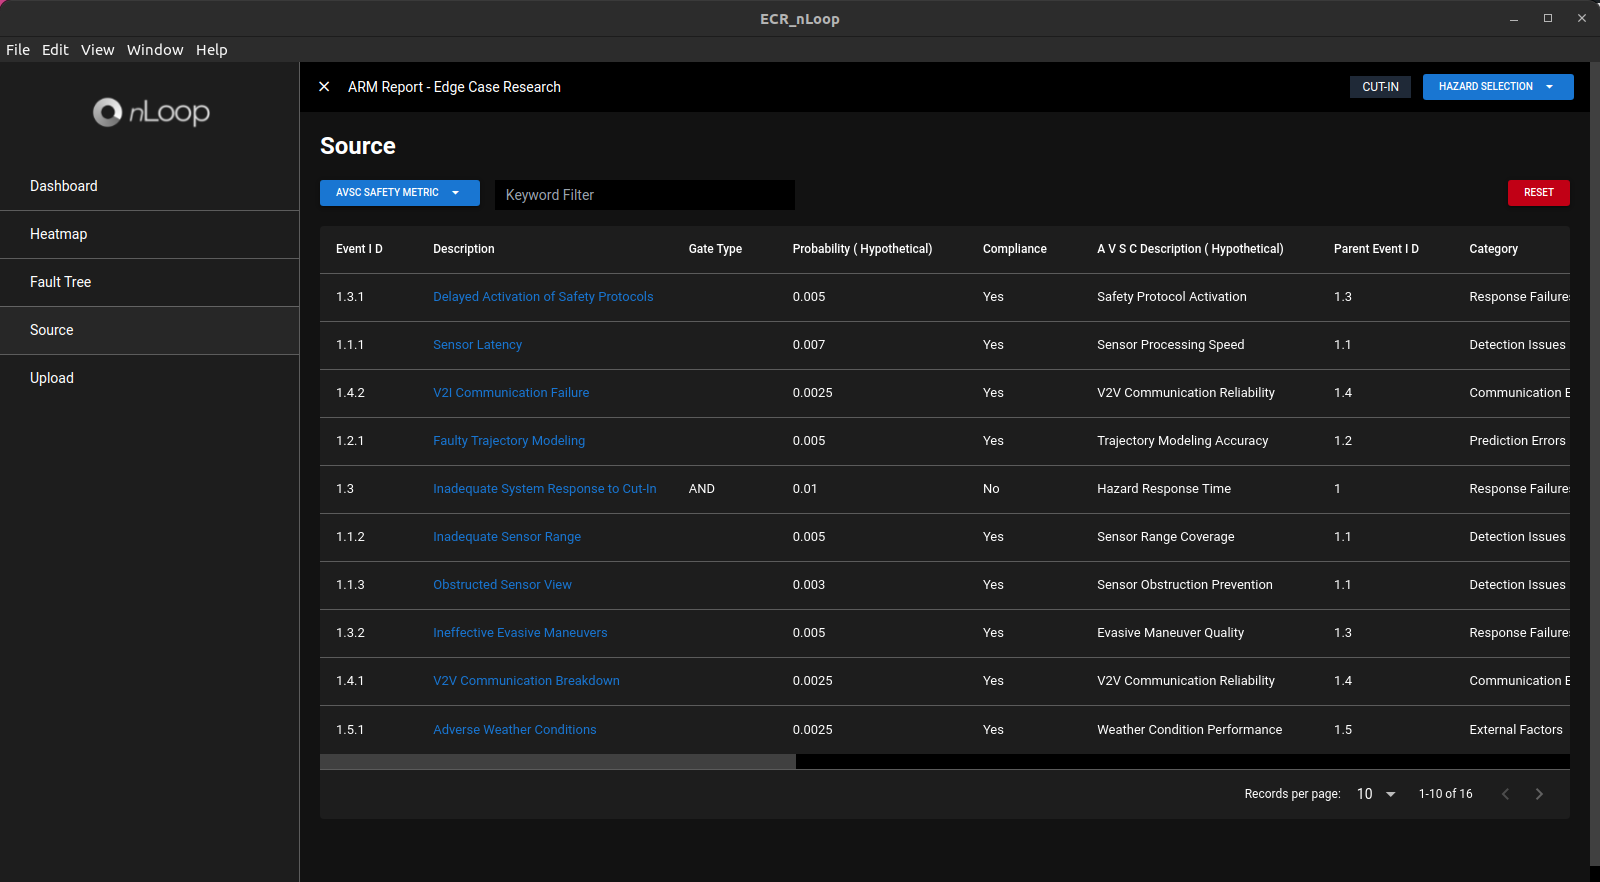Open the Edit menu
Screen dimensions: 1600x882
[x=55, y=50]
